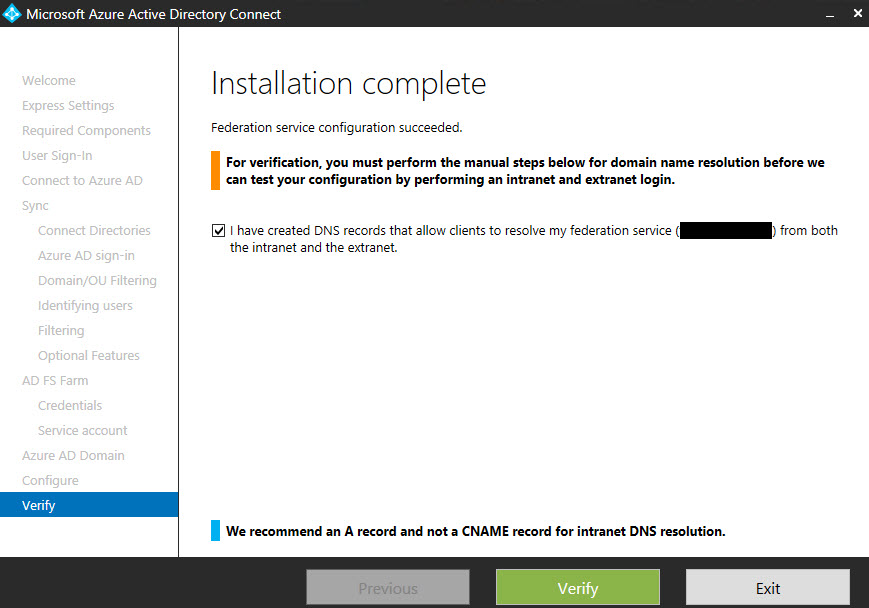Open Connect to Azure AD step
The height and width of the screenshot is (608, 869).
click(82, 181)
